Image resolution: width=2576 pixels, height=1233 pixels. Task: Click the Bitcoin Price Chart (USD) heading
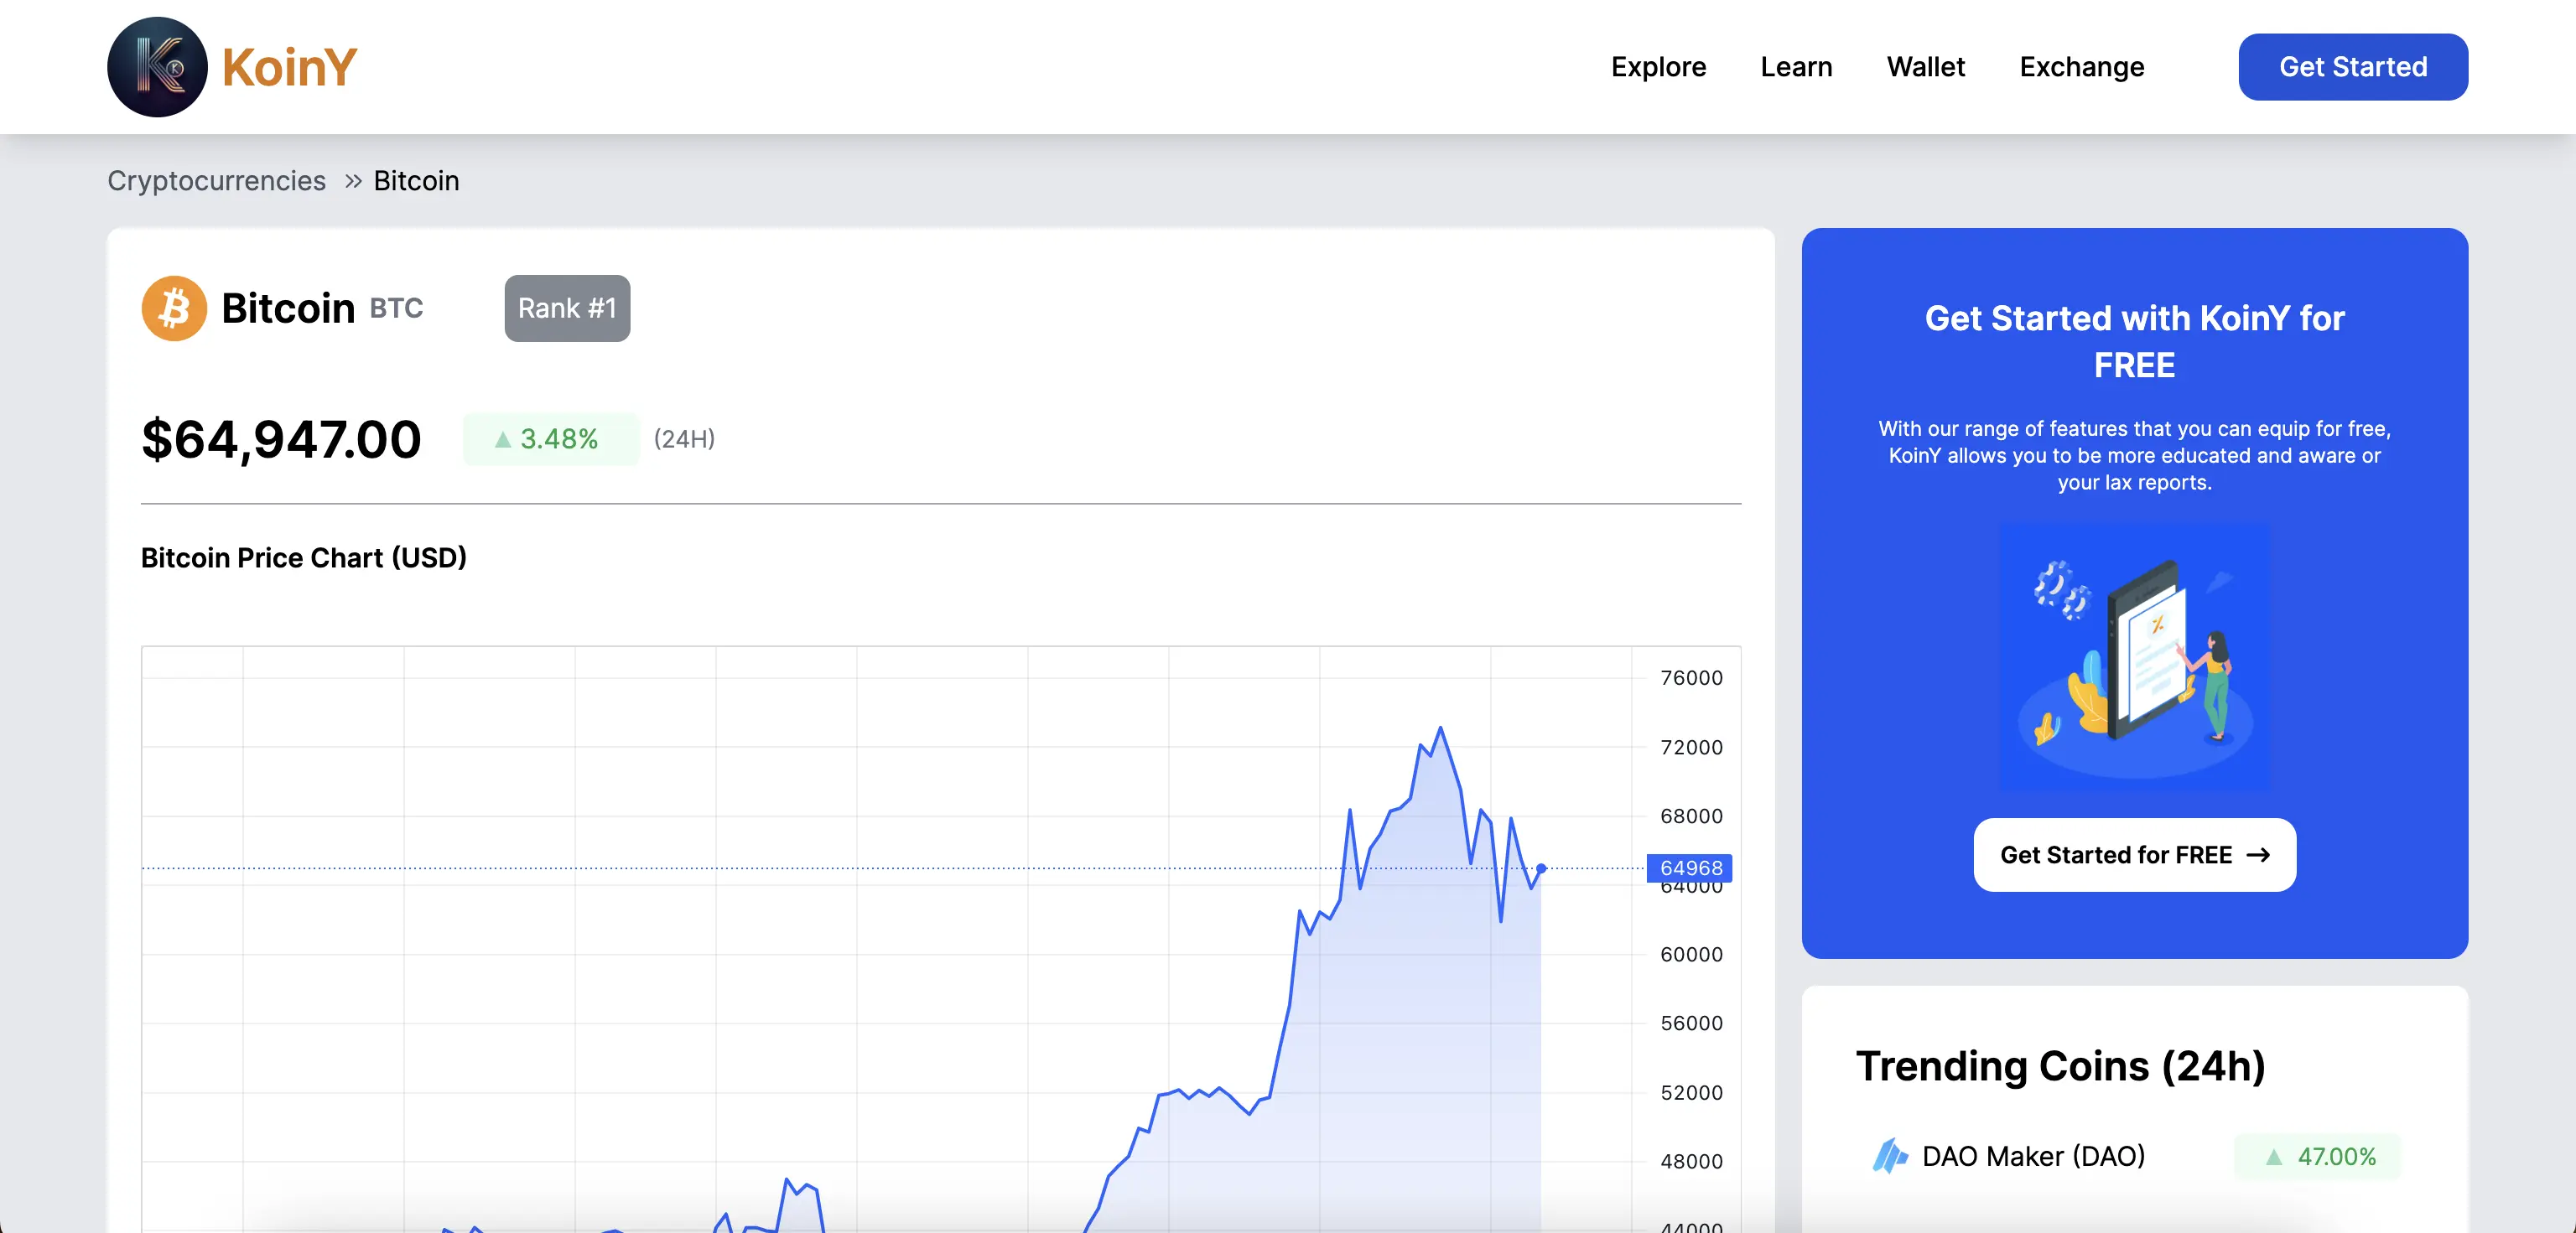[x=304, y=557]
